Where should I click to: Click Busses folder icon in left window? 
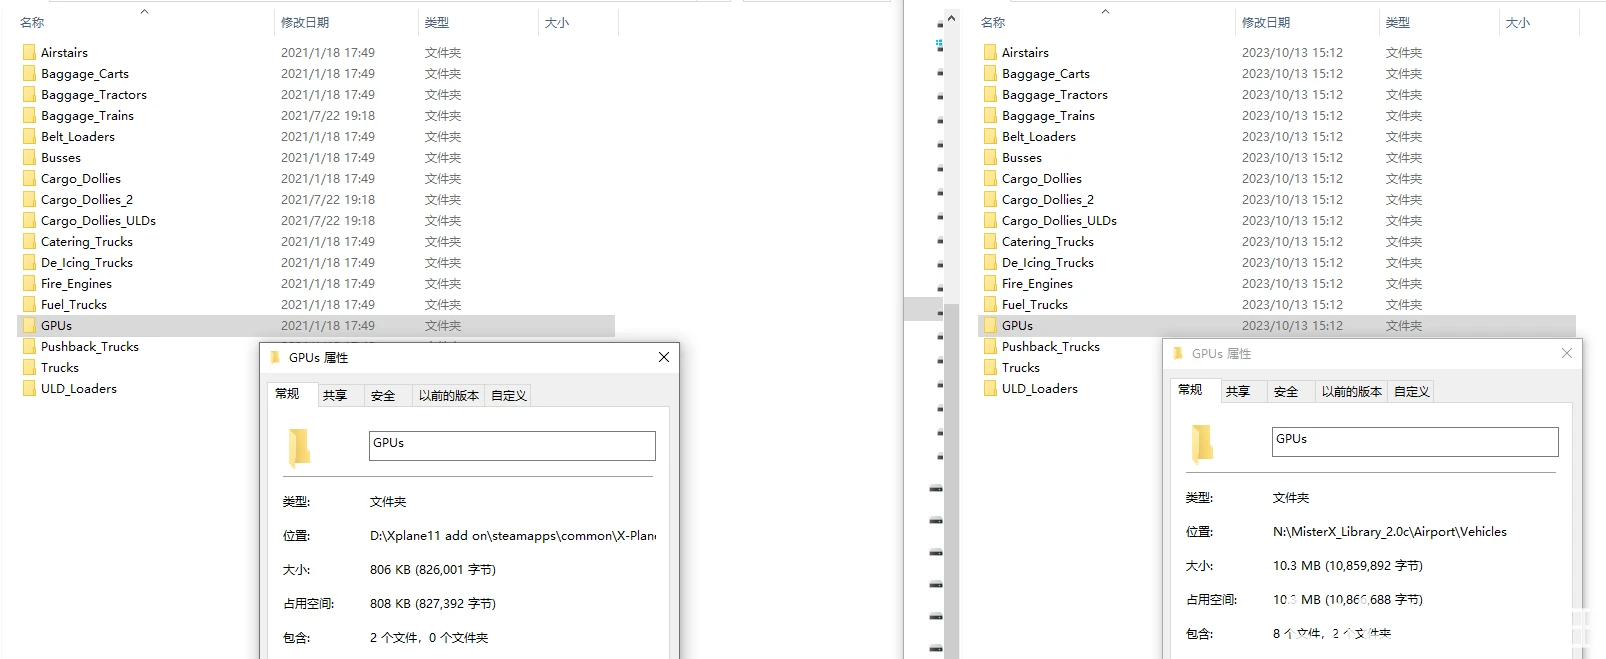click(29, 157)
